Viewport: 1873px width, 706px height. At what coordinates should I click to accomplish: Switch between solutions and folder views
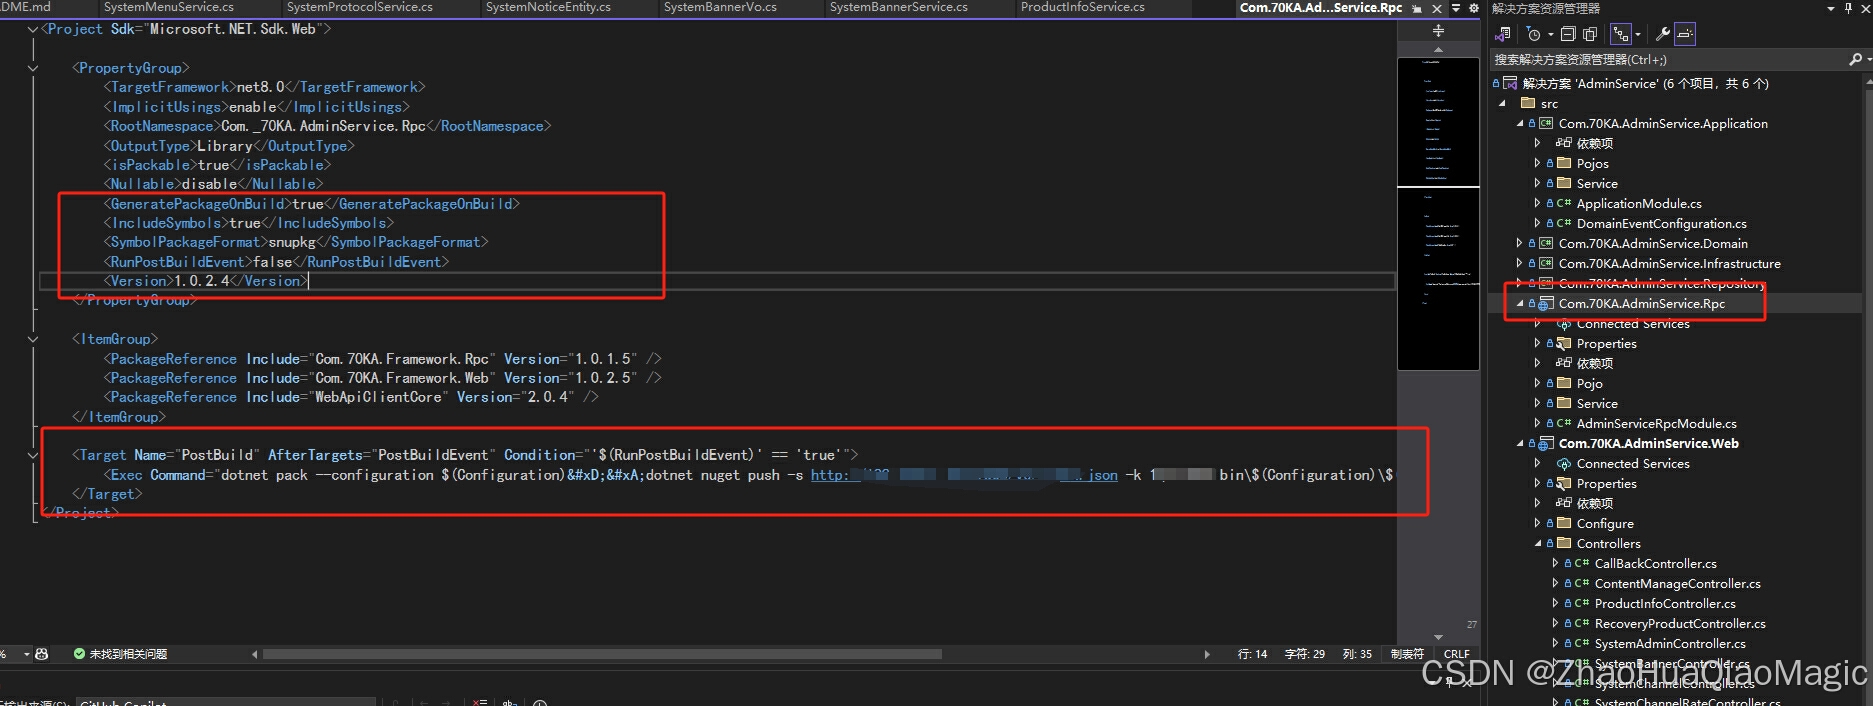[x=1502, y=34]
